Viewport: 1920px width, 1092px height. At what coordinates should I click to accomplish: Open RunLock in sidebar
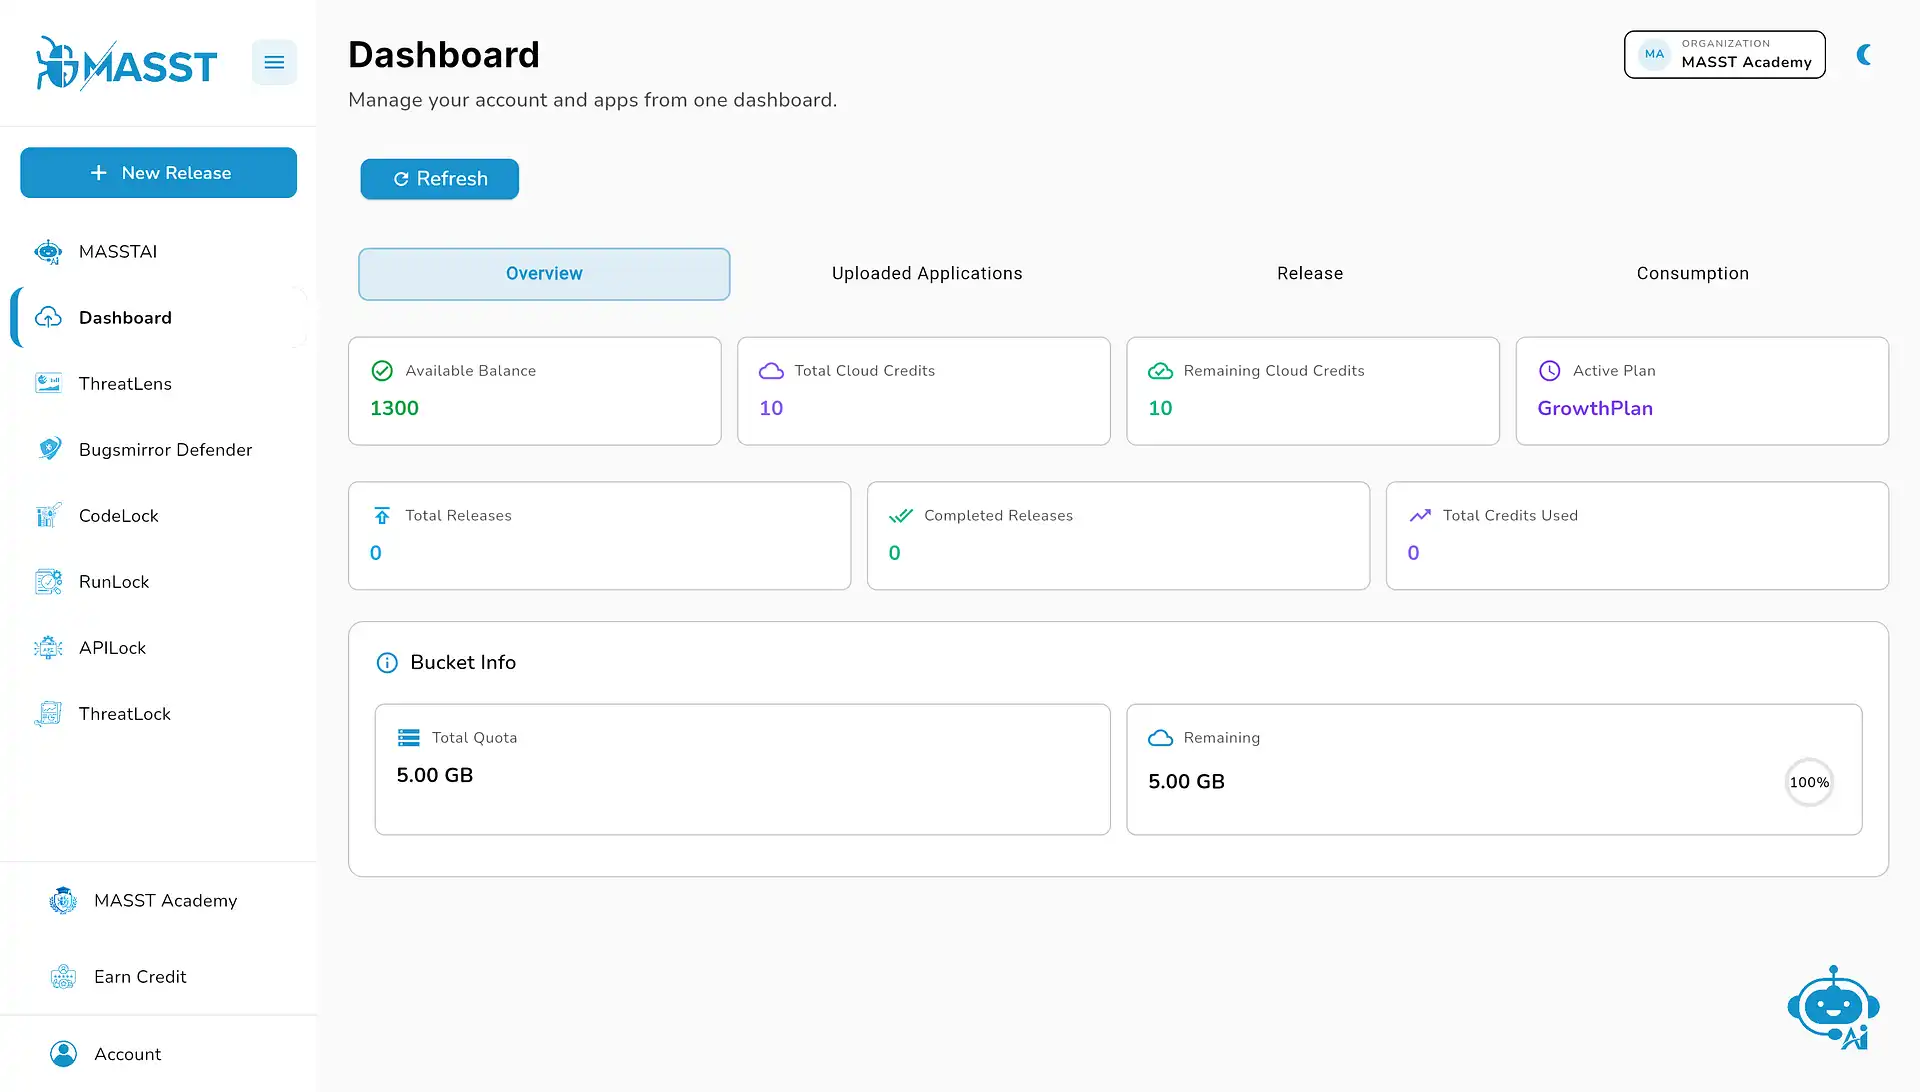point(158,582)
